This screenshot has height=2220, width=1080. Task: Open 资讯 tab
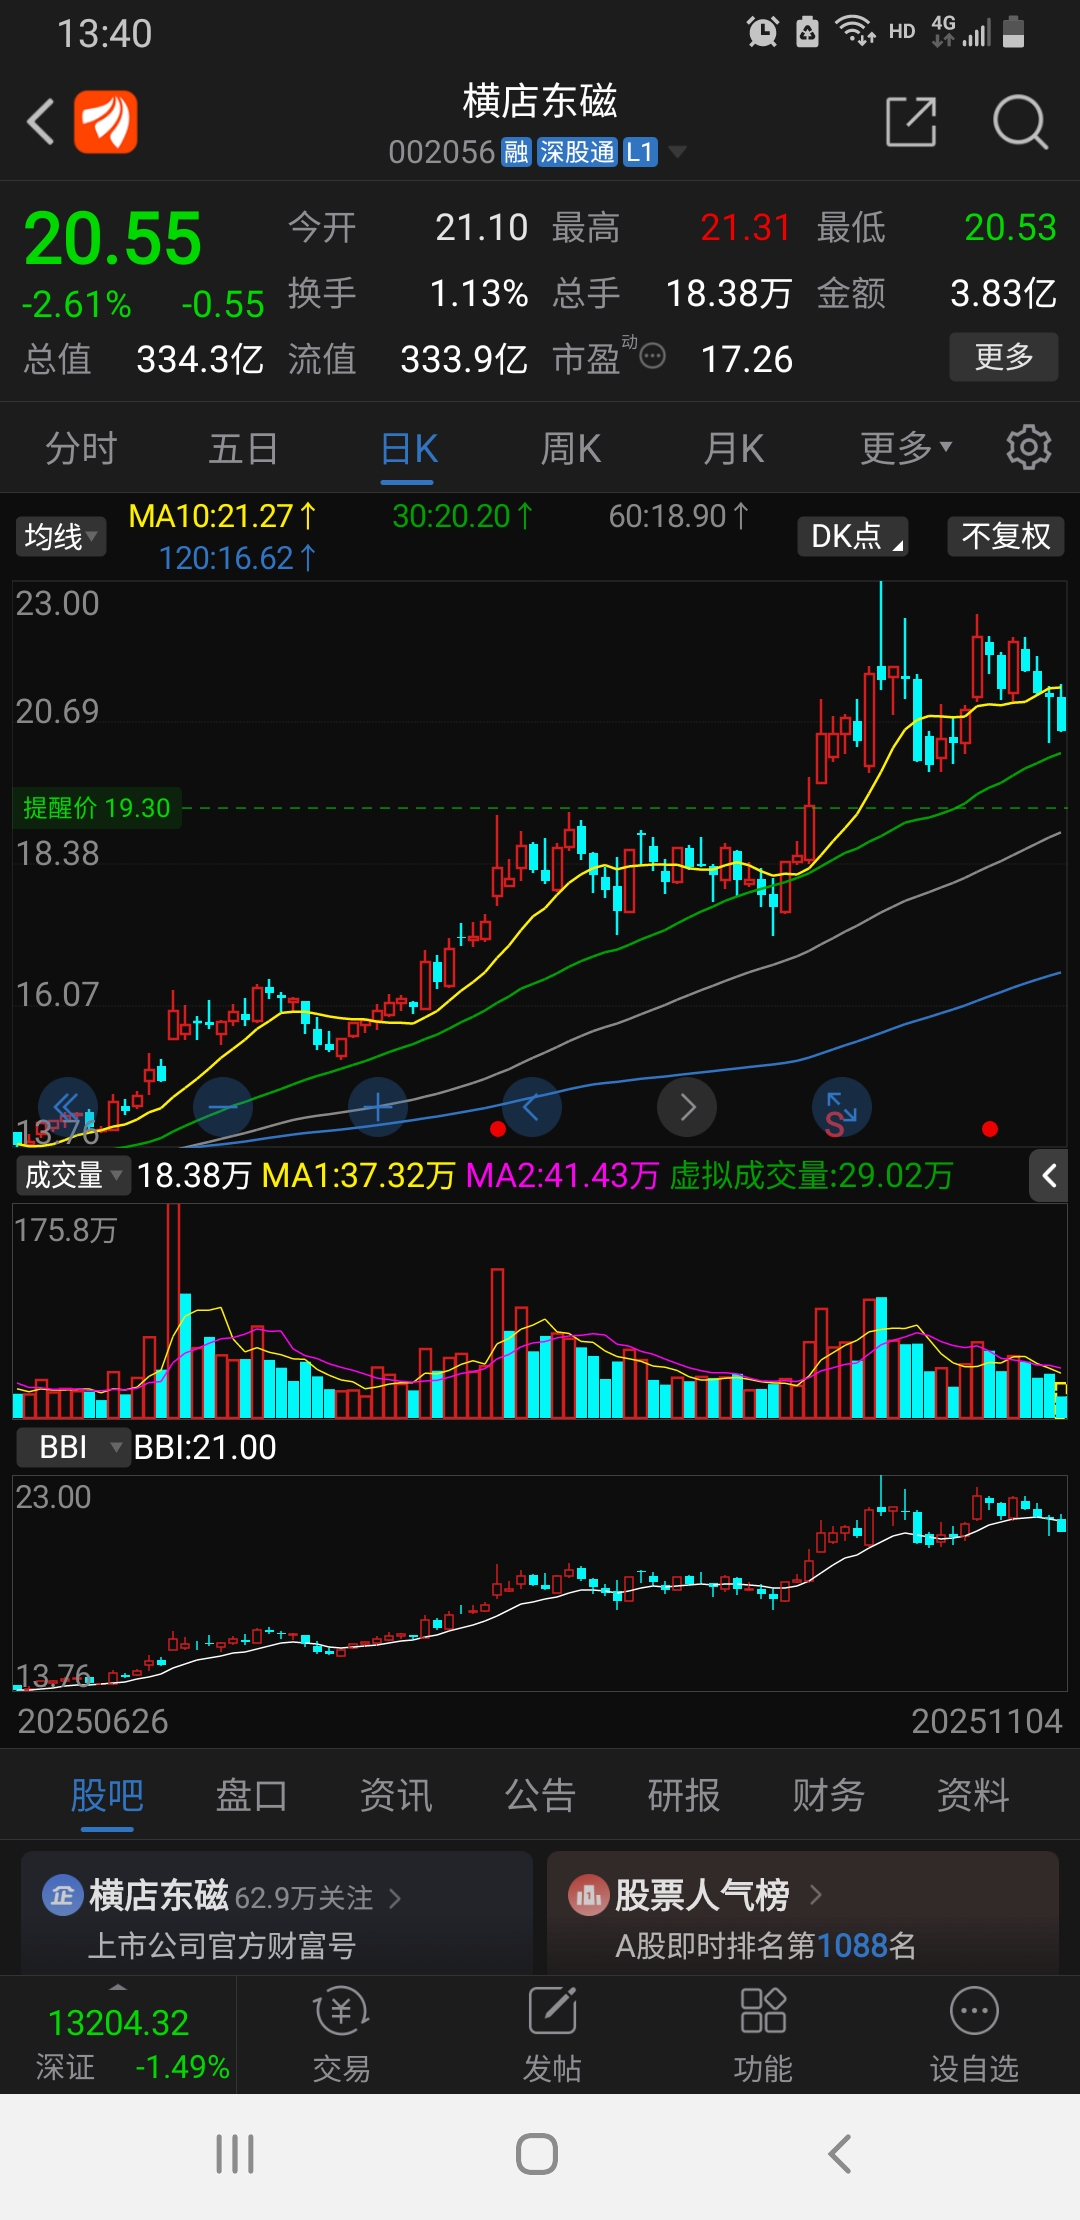pos(395,1796)
